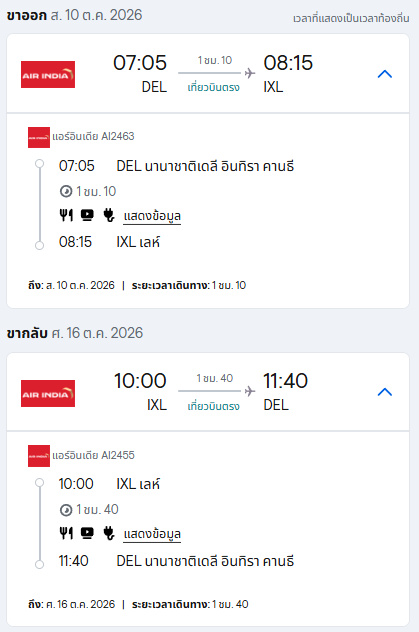Click the entertainment screen icon on flight AI2463
The width and height of the screenshot is (419, 632).
coord(87,215)
